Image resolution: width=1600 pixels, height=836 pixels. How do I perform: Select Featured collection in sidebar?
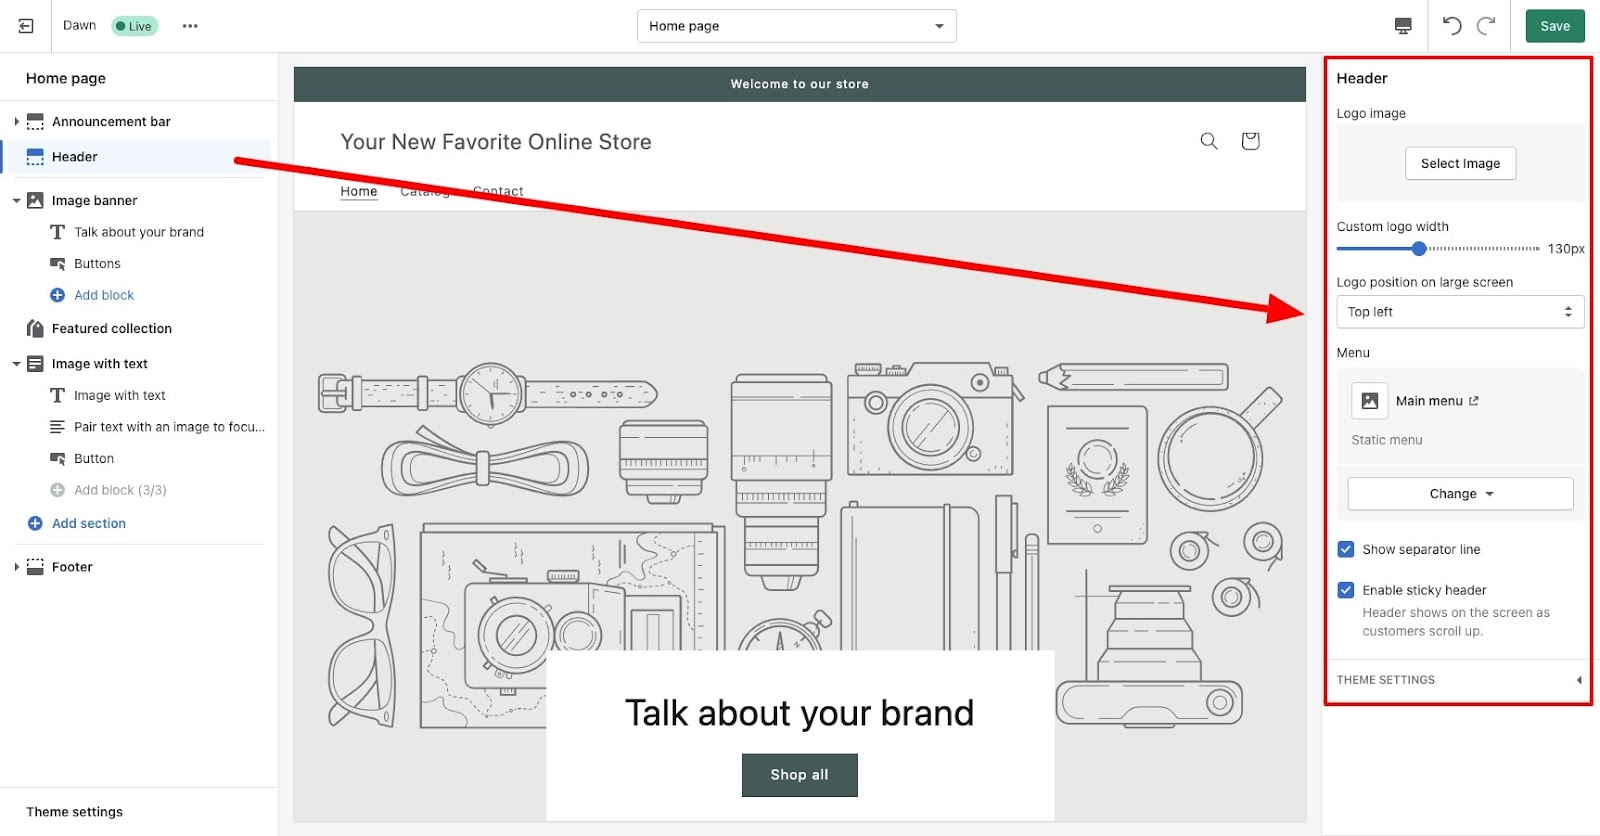pyautogui.click(x=111, y=329)
